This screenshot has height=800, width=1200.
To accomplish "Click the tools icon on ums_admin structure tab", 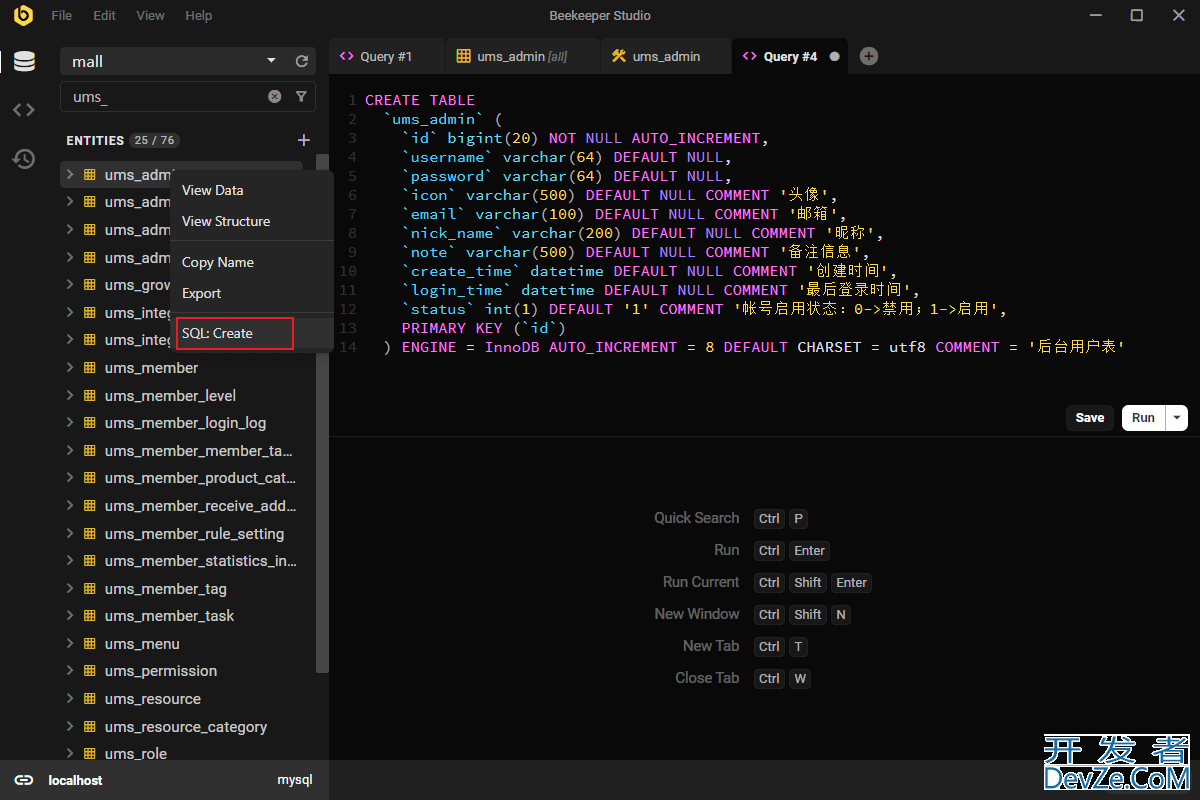I will (x=619, y=56).
